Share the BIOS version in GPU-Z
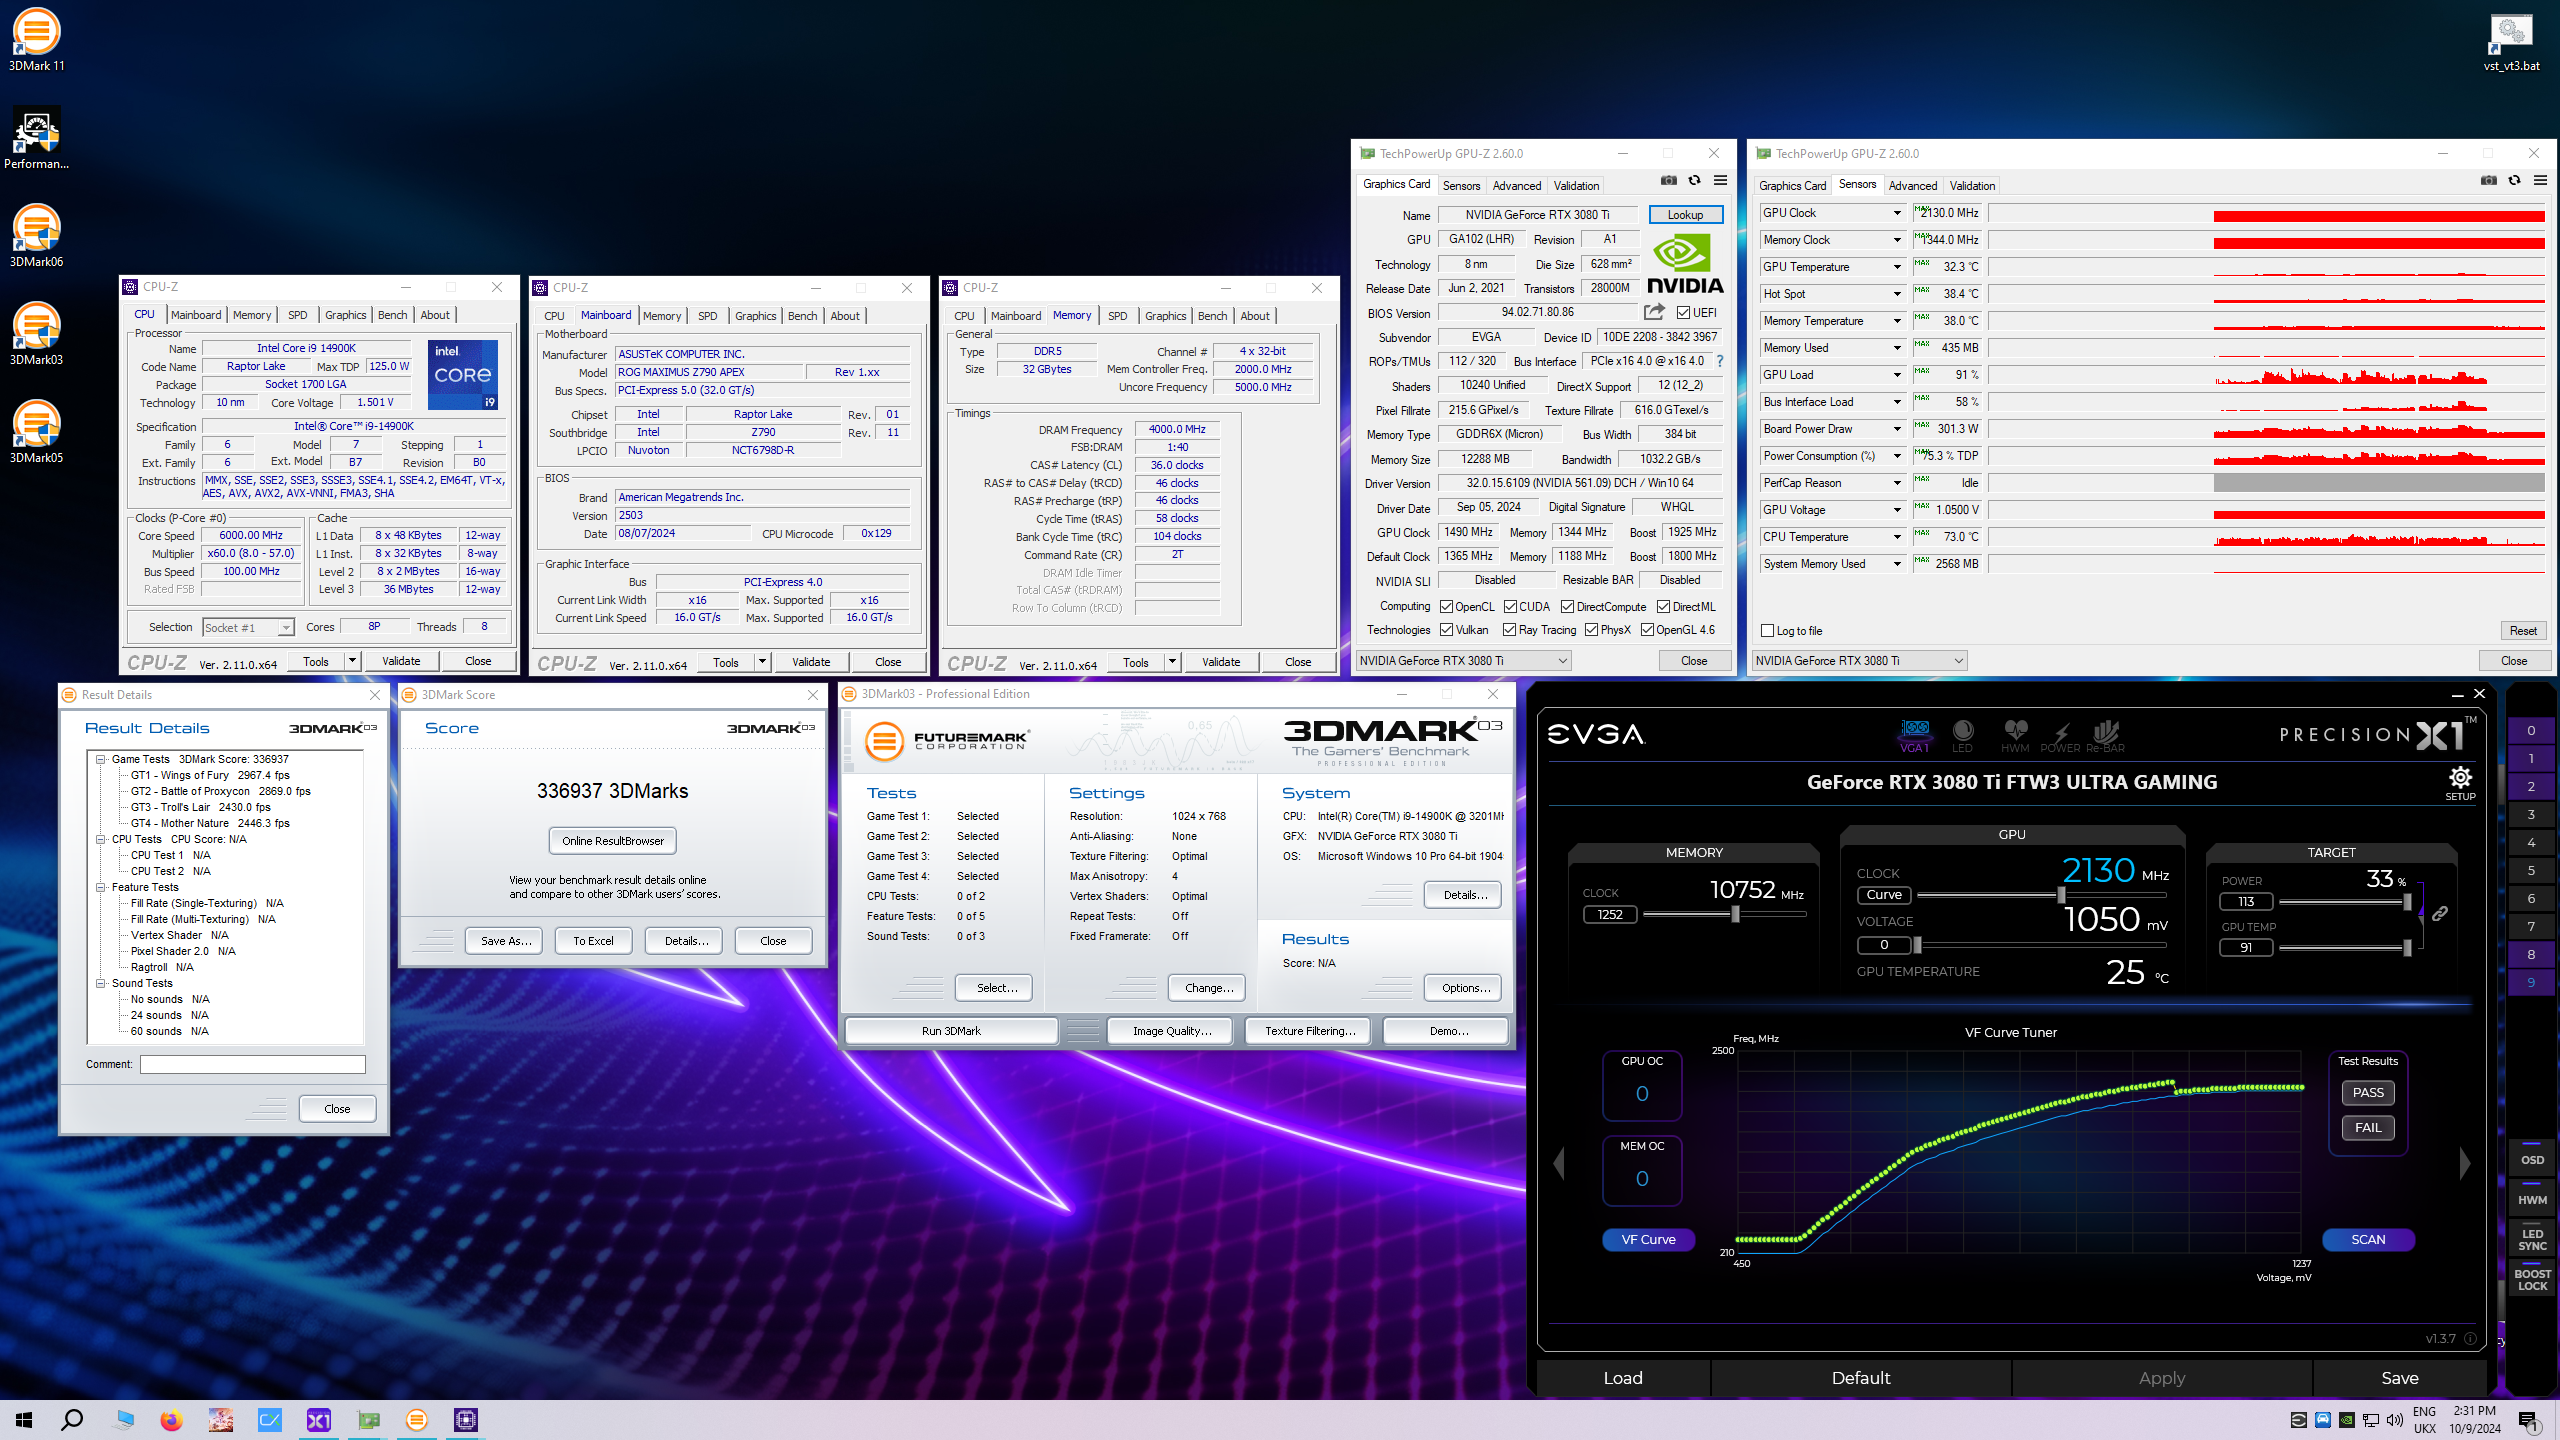 click(x=1654, y=312)
